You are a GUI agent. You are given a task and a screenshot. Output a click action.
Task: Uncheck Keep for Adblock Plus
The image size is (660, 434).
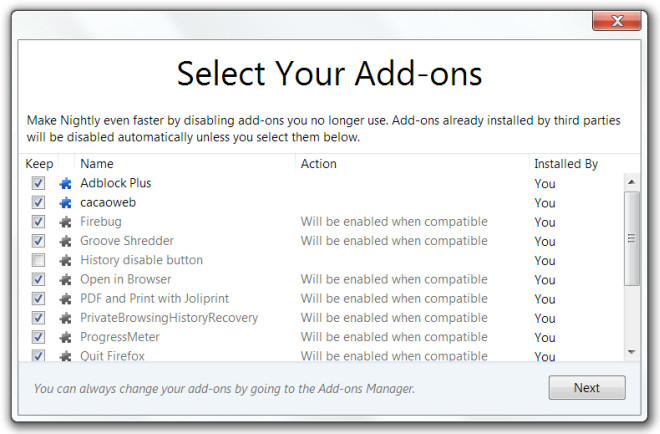point(38,183)
